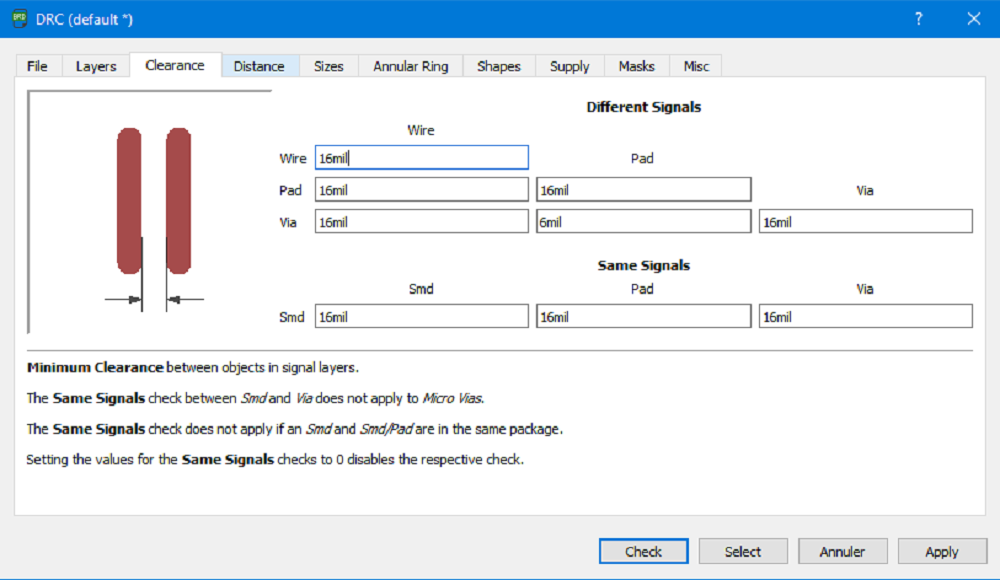Click the DRC app icon in title bar
The width and height of the screenshot is (1000, 580).
[19, 19]
